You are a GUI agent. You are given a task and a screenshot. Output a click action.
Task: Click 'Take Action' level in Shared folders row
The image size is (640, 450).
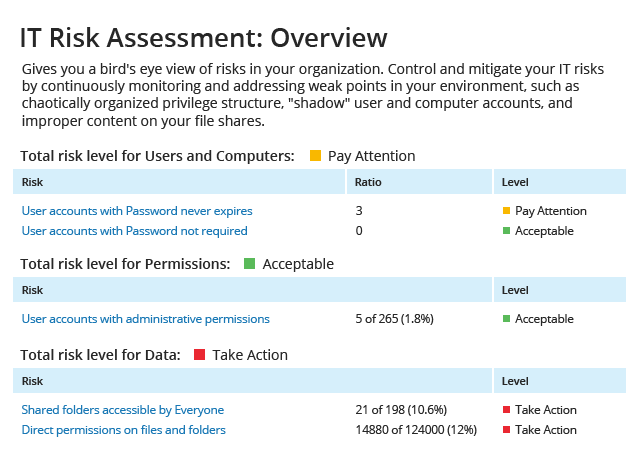tap(546, 410)
